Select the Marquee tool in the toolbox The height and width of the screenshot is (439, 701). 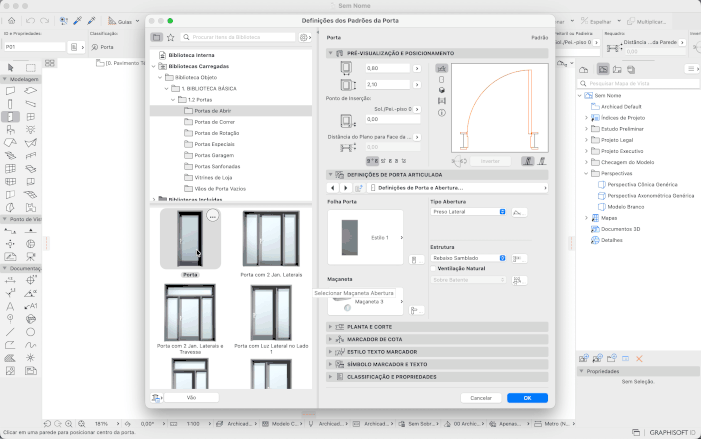(30, 68)
